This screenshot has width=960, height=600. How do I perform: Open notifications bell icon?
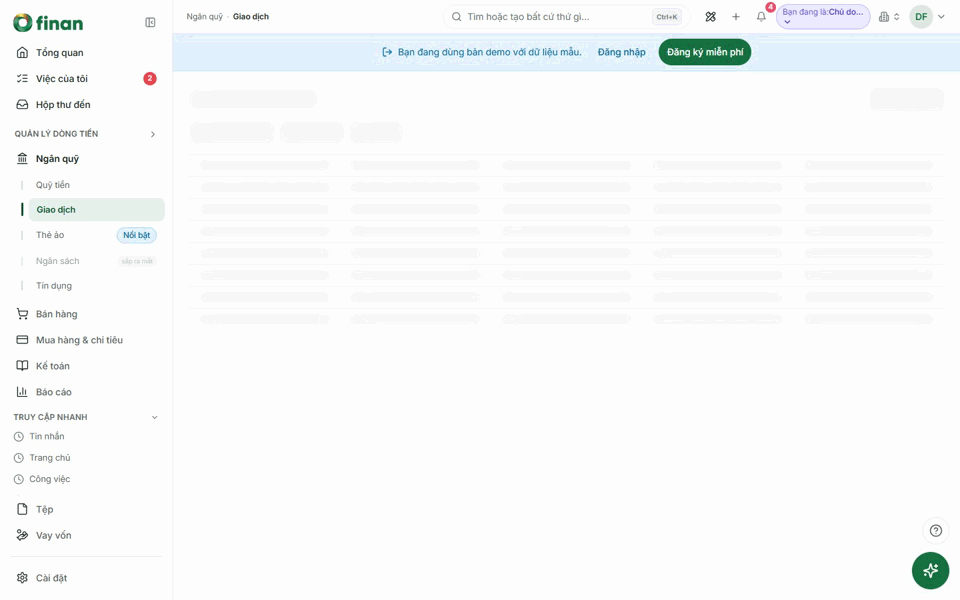coord(761,17)
